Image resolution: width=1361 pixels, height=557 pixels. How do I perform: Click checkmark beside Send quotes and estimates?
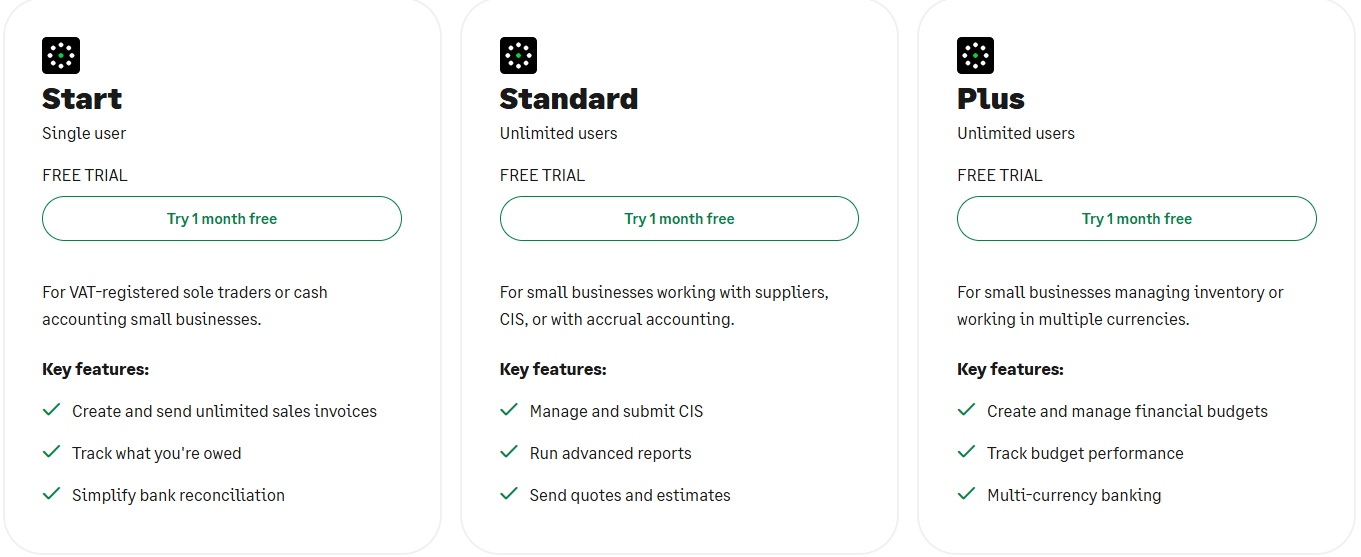[x=509, y=494]
